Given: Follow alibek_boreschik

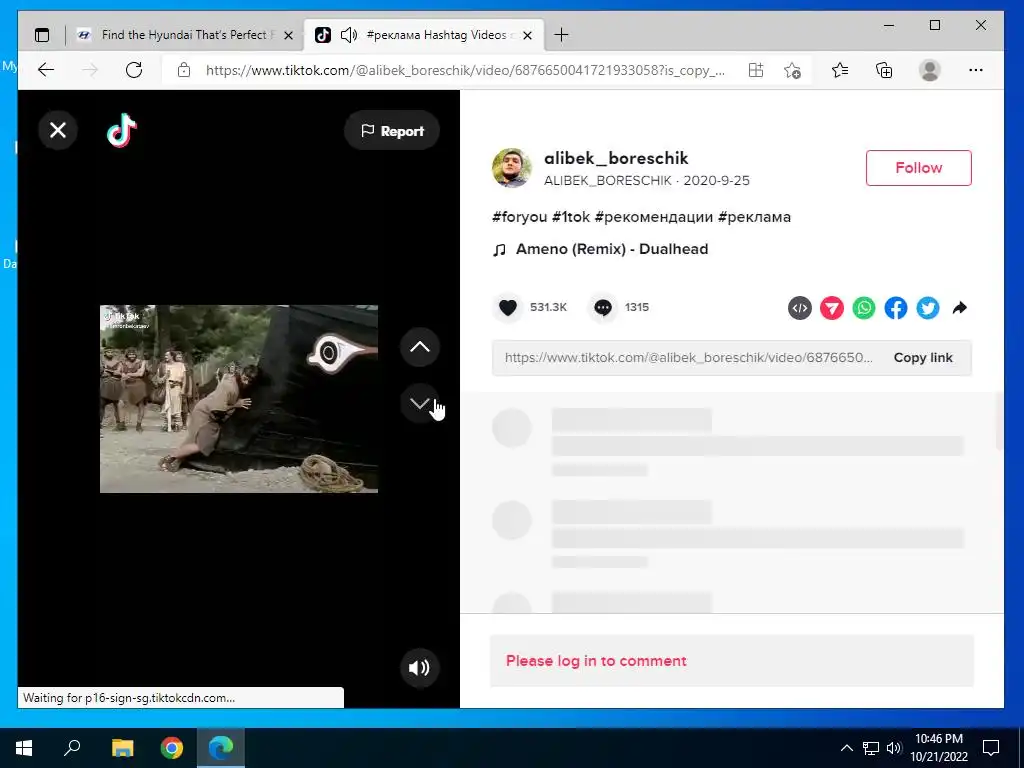Looking at the screenshot, I should [918, 168].
